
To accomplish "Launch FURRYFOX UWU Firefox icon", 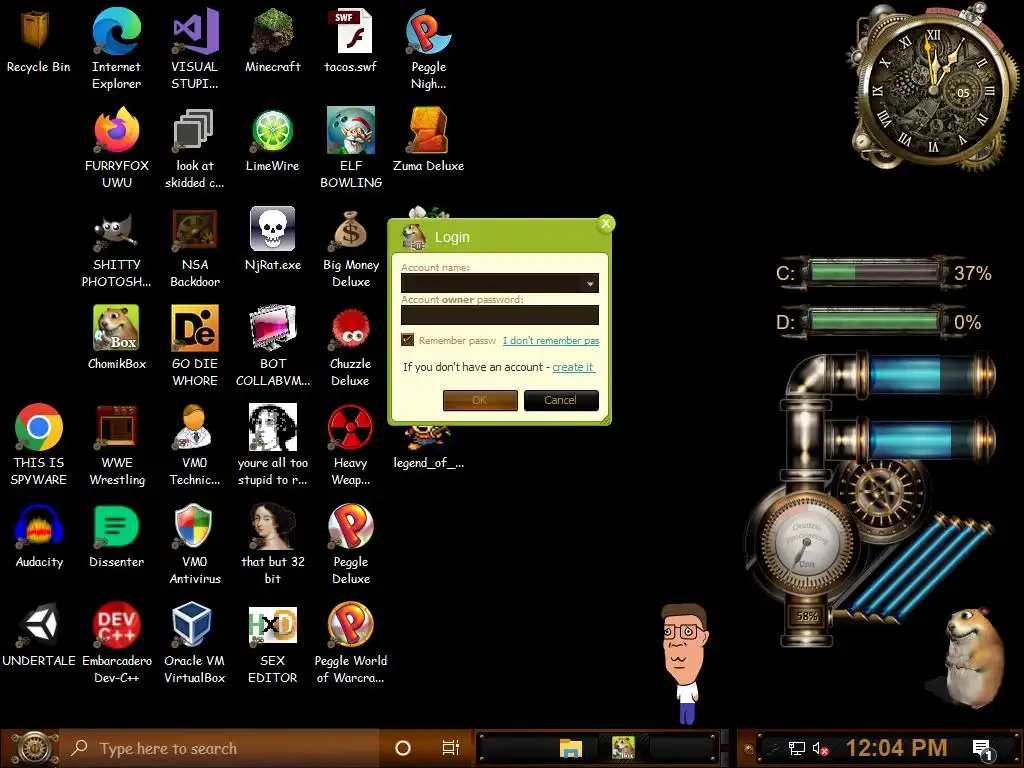I will pos(116,129).
